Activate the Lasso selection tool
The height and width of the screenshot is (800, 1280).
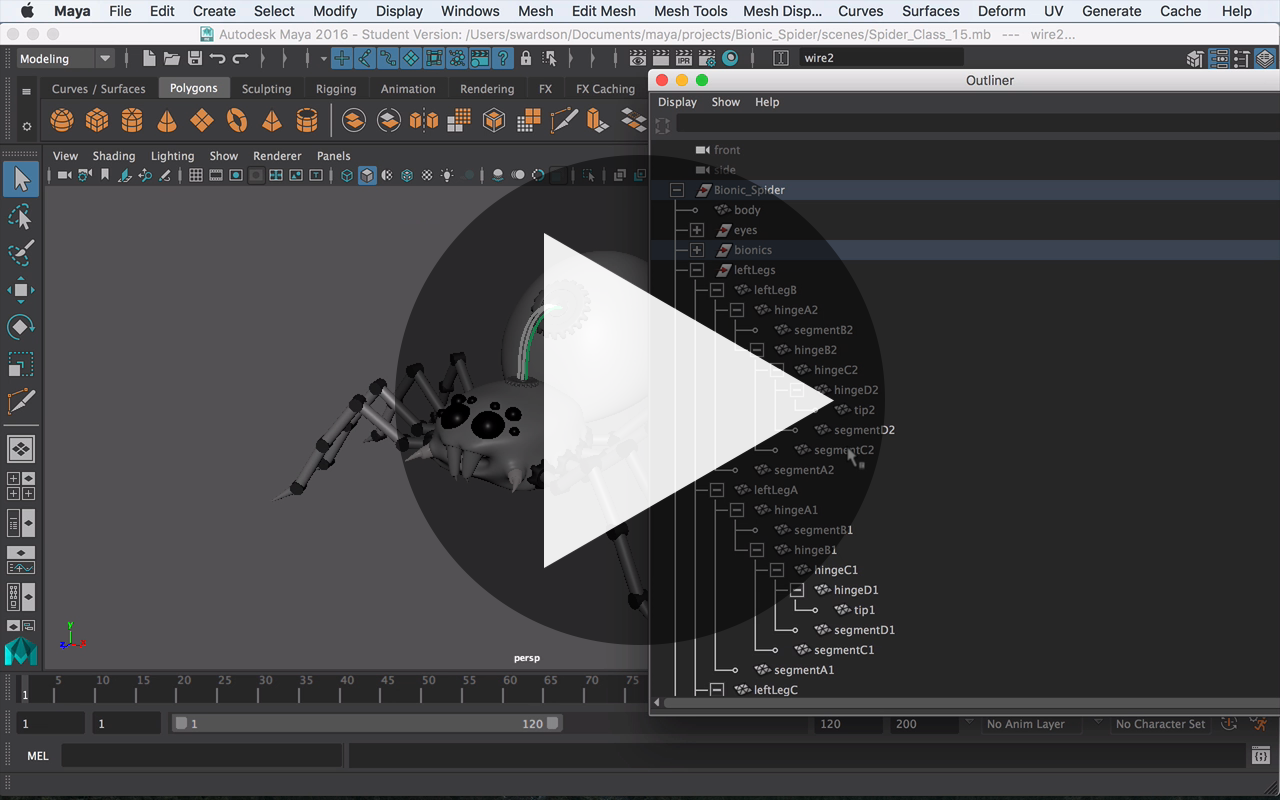coord(22,218)
